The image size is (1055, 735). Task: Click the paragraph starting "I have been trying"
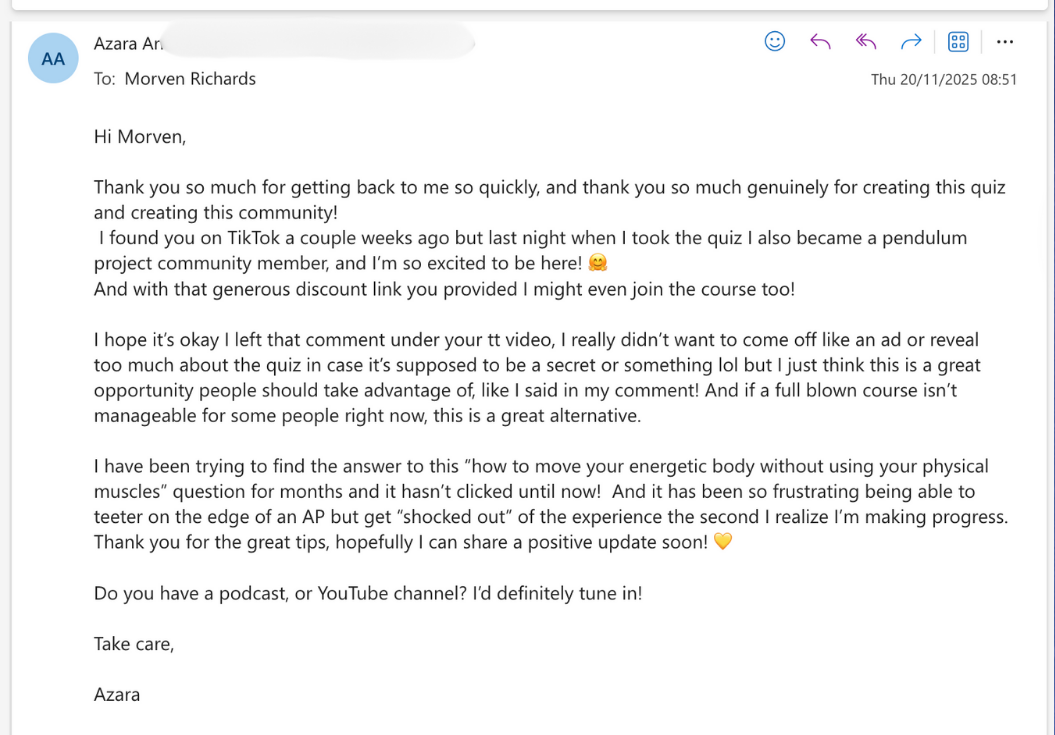coord(540,491)
